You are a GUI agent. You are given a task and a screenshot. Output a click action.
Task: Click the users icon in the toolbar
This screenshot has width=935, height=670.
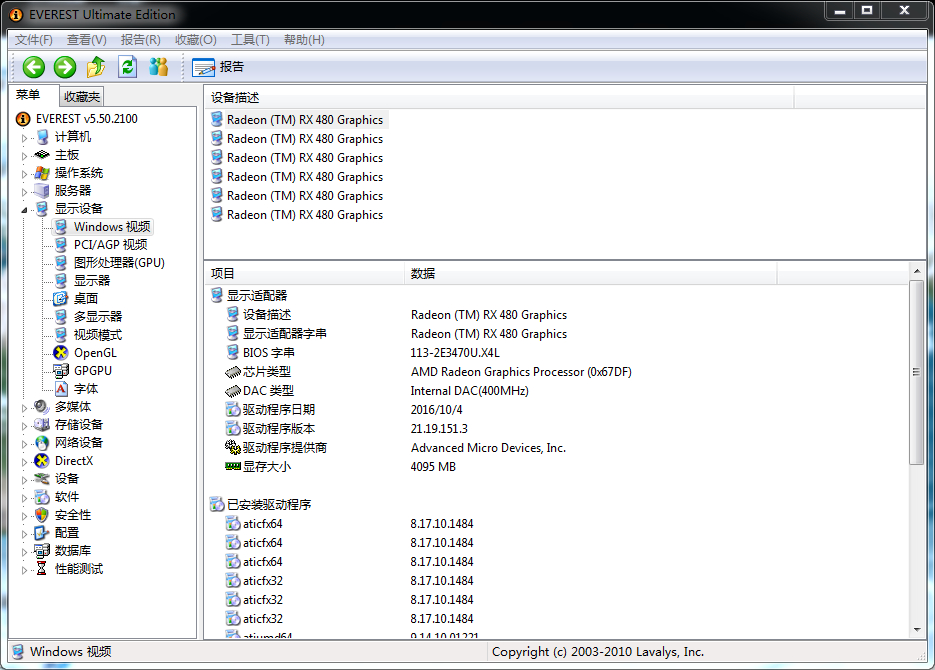tap(159, 67)
